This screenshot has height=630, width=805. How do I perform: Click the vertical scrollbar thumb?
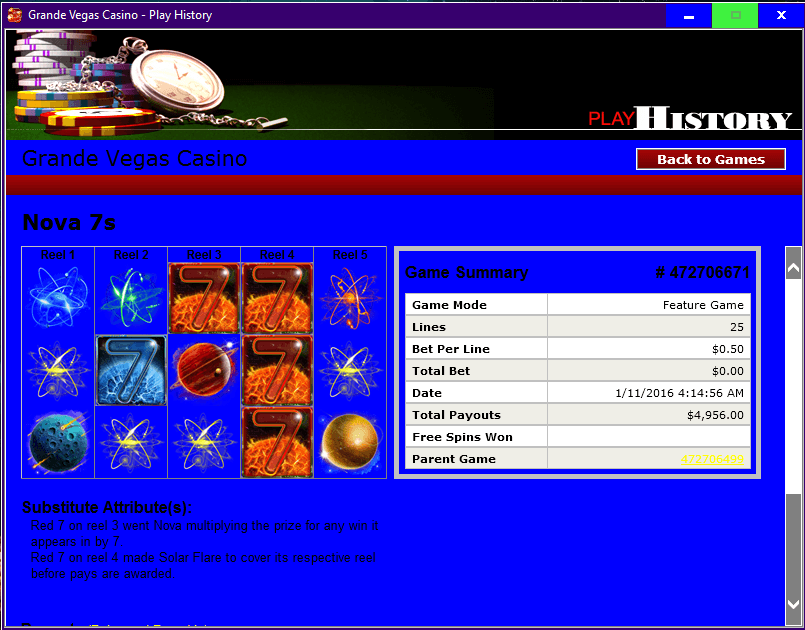pyautogui.click(x=793, y=544)
